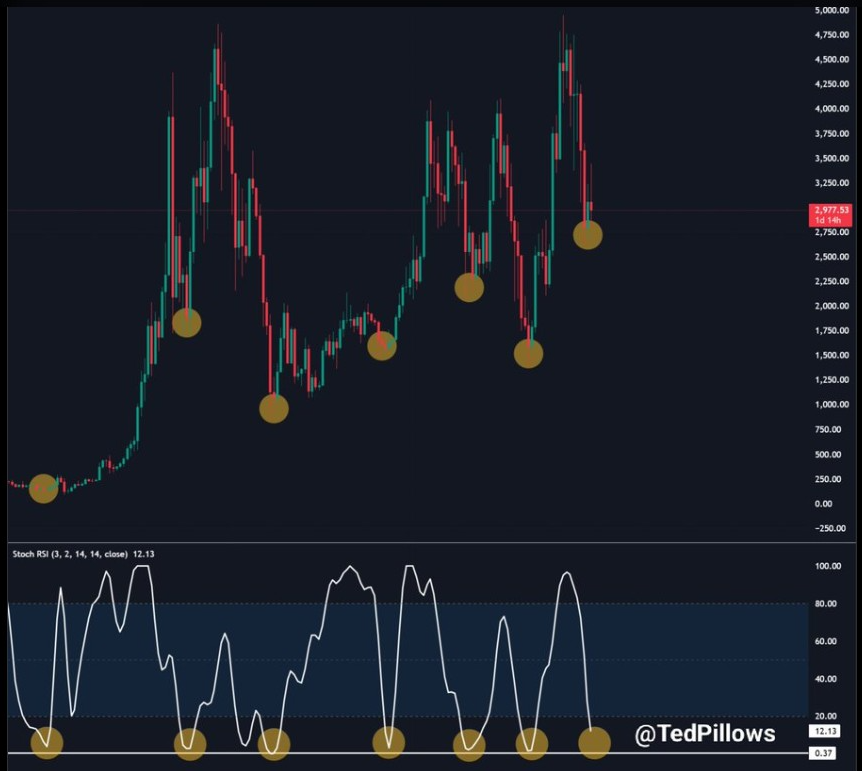Click the 80.00 Stoch RSI axis label
Screen dimensions: 862x771
click(826, 603)
